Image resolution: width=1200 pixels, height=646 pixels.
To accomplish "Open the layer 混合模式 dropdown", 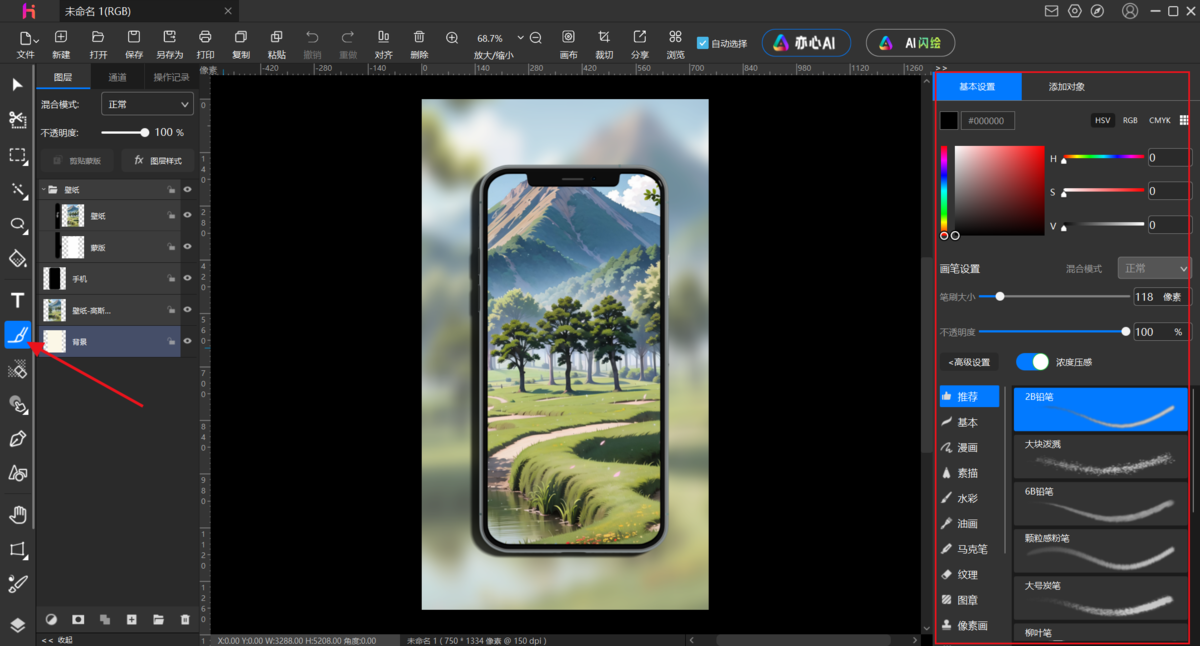I will (147, 105).
